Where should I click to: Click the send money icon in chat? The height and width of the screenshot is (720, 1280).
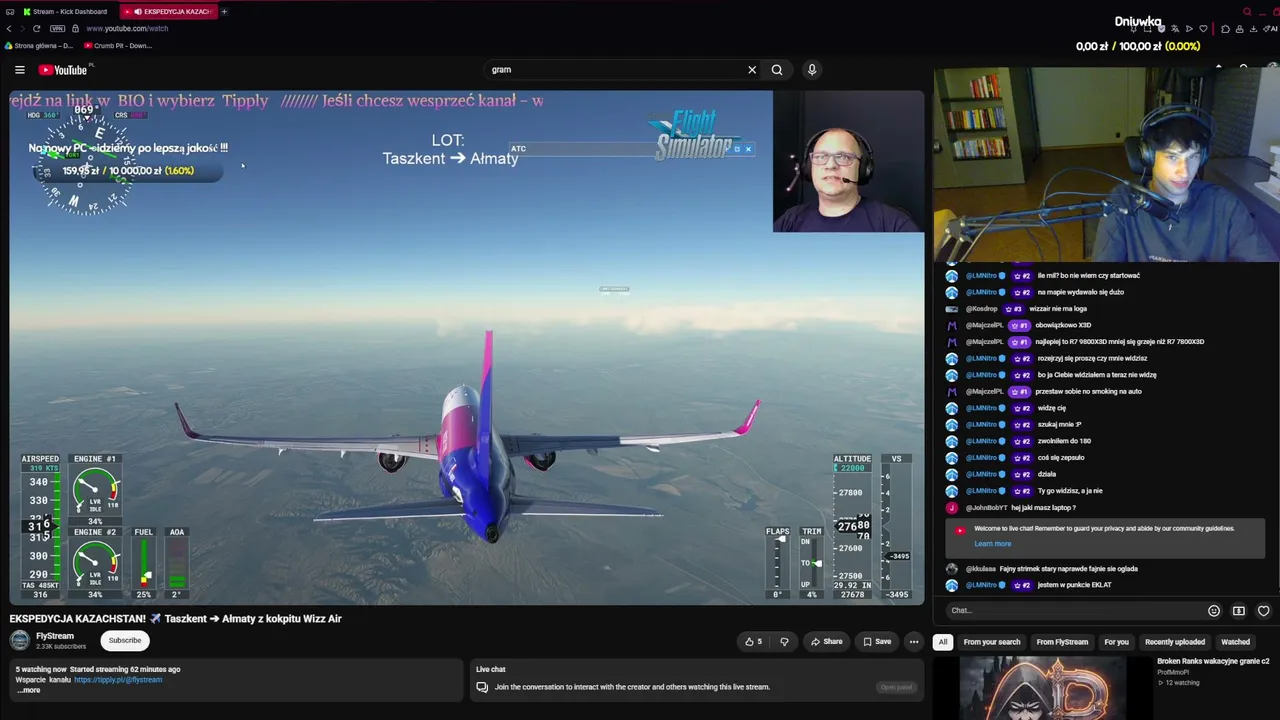tap(1239, 611)
